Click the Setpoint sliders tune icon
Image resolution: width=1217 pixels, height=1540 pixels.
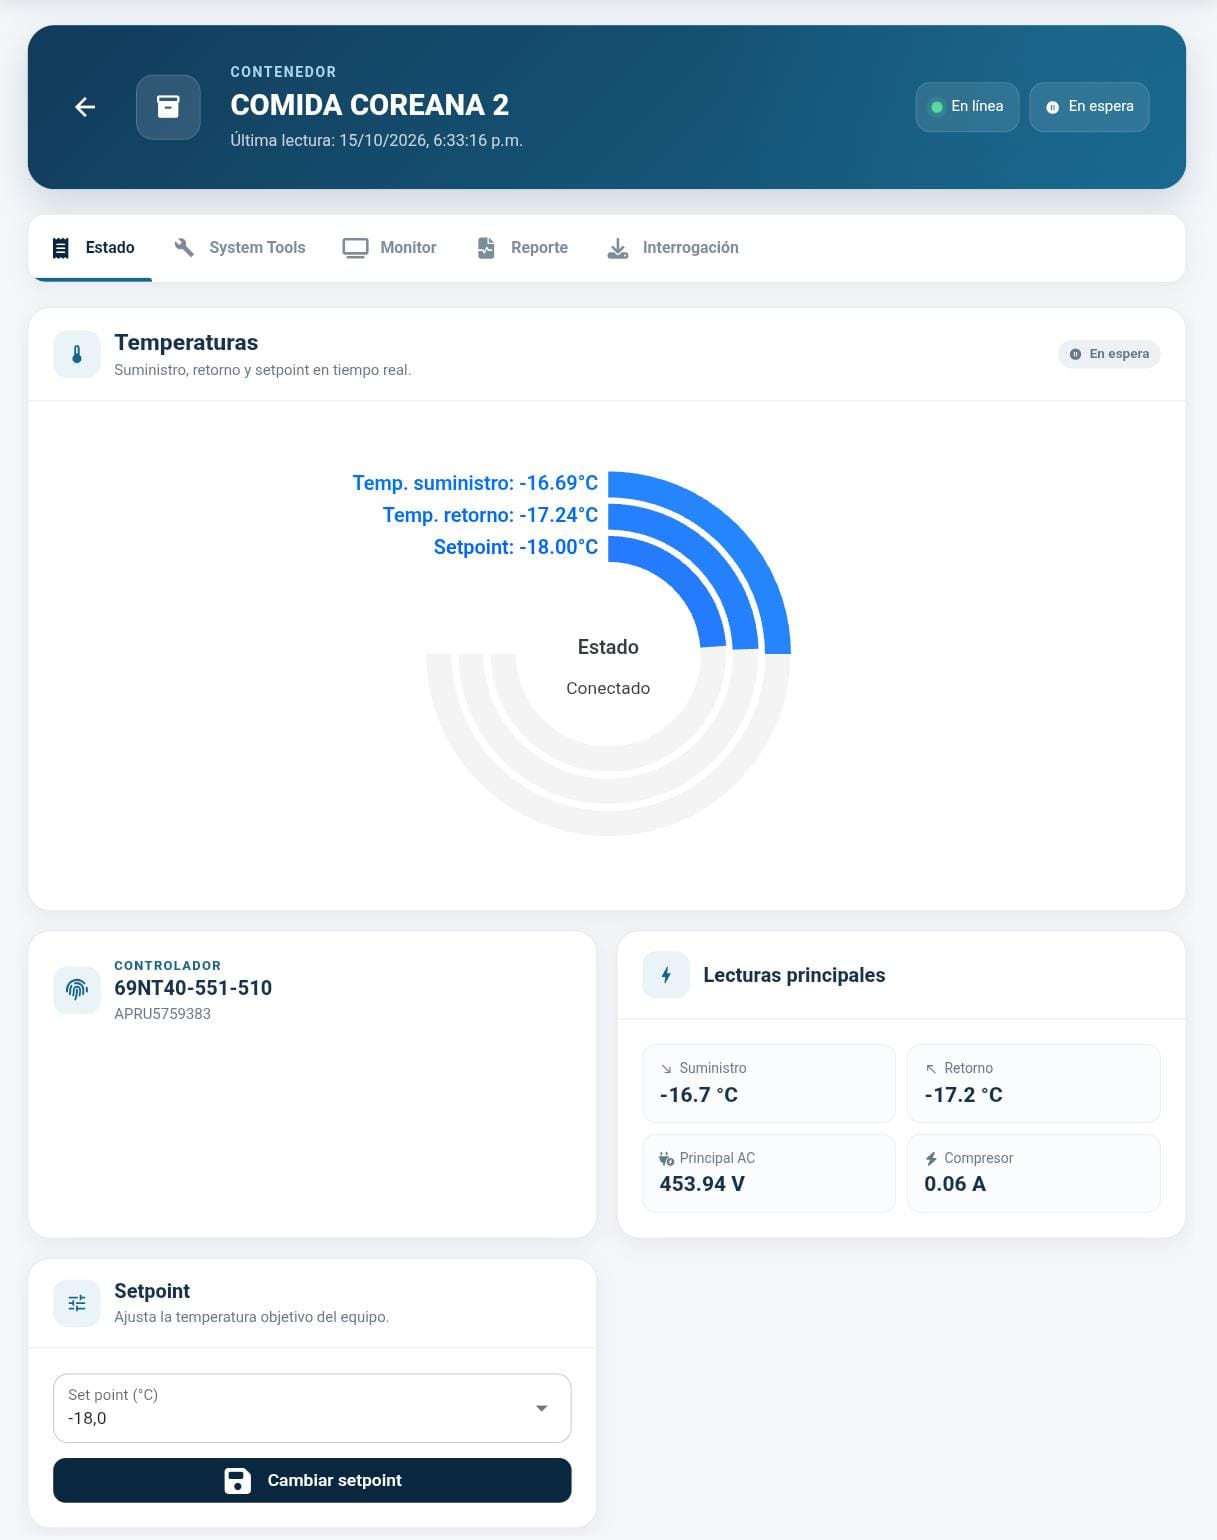pyautogui.click(x=77, y=1303)
